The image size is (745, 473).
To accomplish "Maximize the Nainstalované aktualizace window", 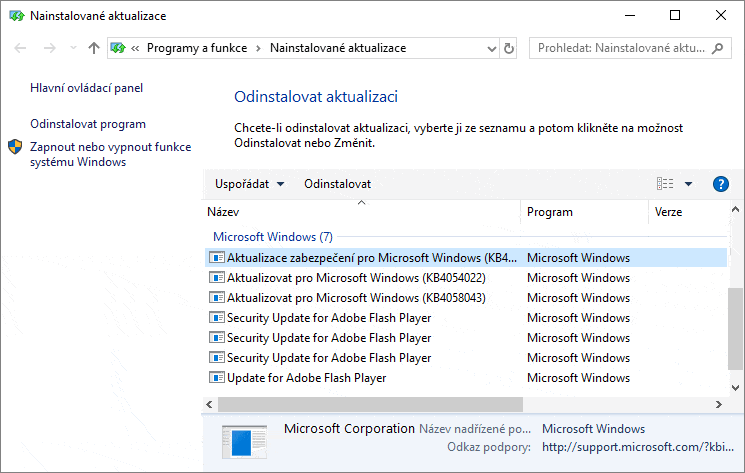I will point(675,15).
